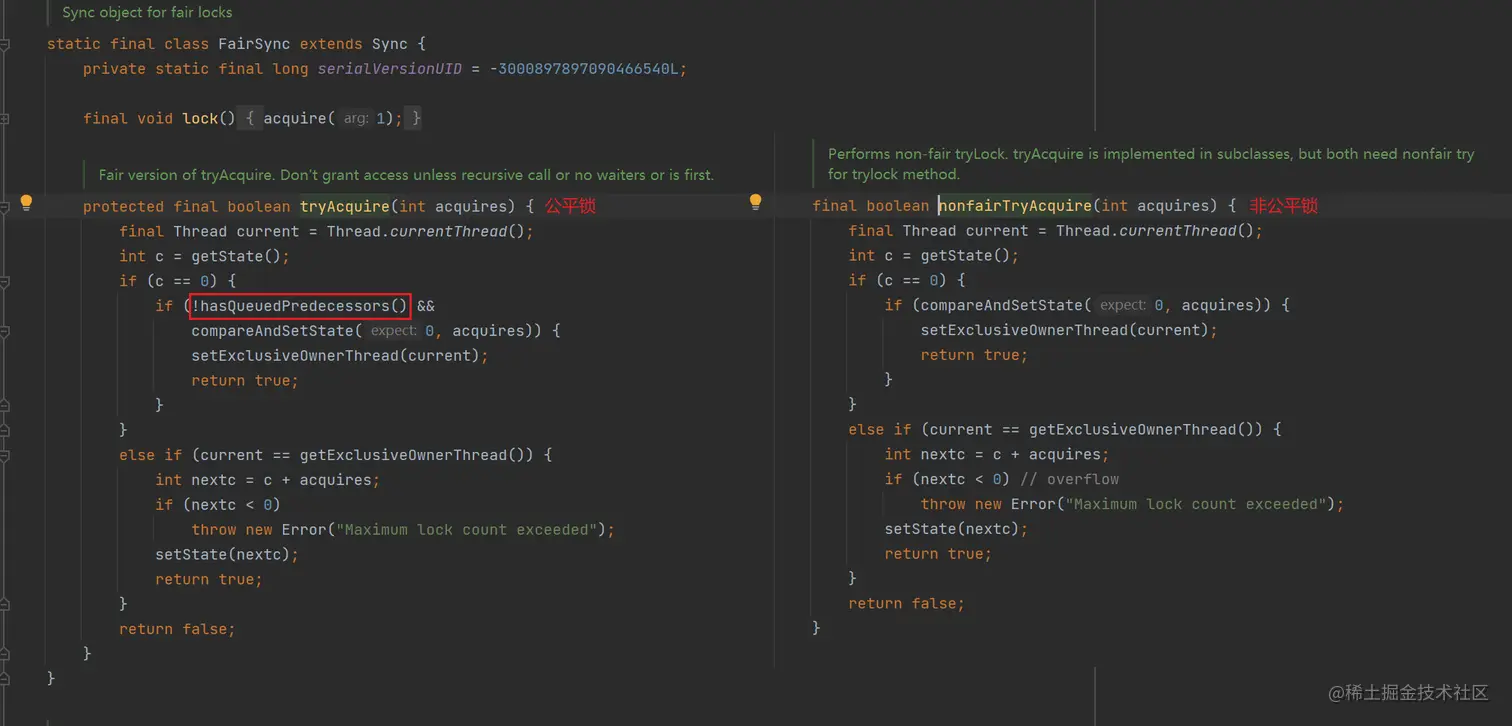
Task: Click 'return false;' in nonfairTryAcquire
Action: pos(907,604)
